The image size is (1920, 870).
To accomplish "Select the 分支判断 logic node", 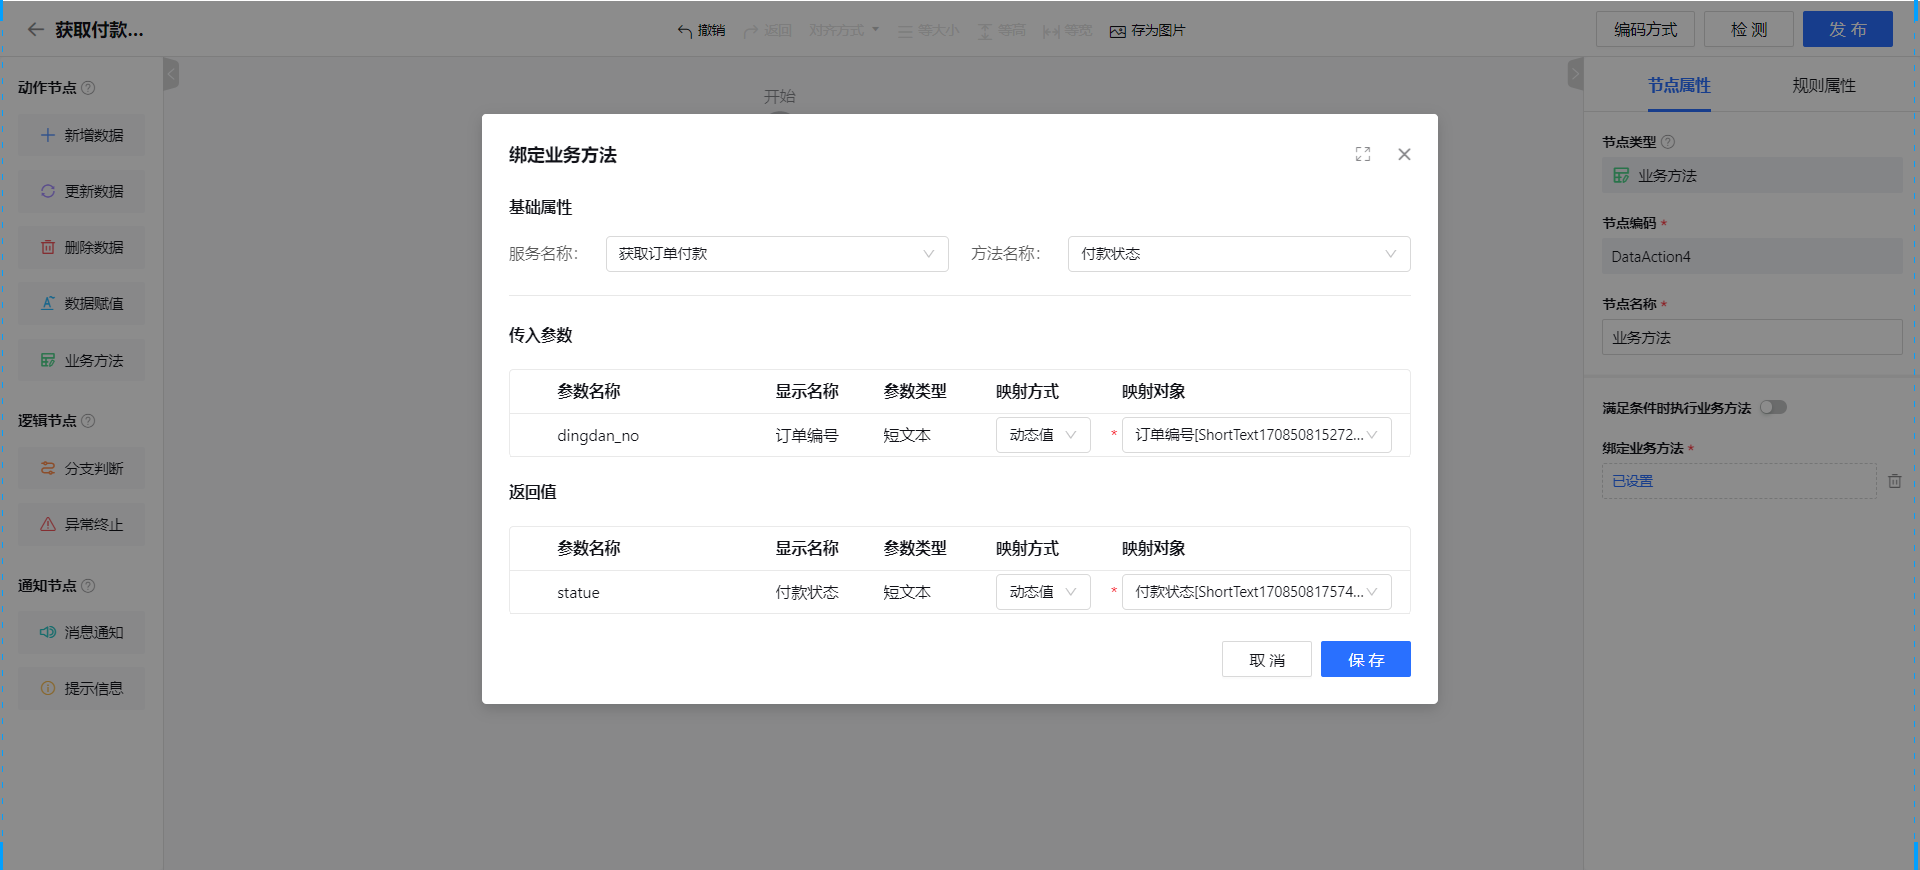I will click(x=81, y=468).
